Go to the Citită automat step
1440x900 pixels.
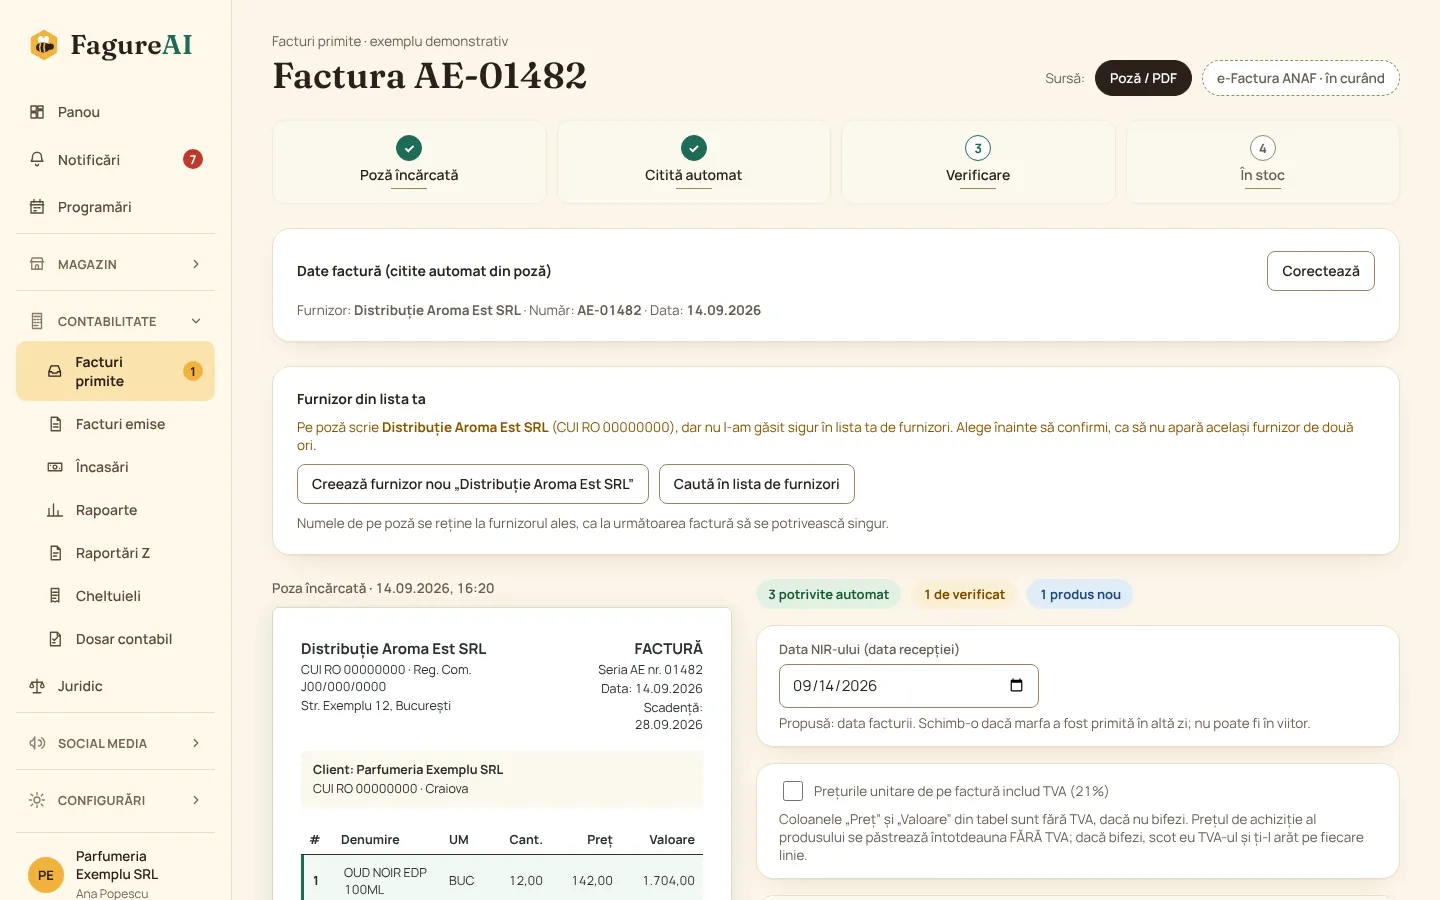[x=693, y=162]
